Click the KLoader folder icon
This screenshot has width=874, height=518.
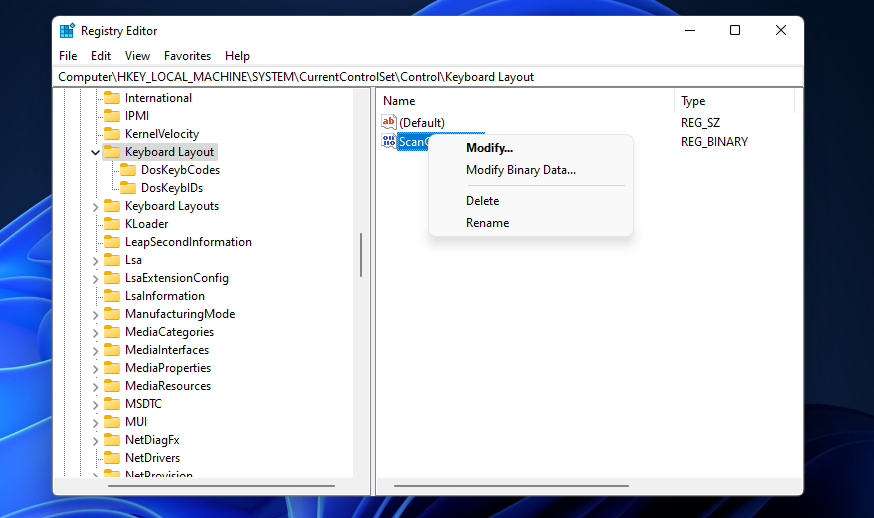coord(112,224)
